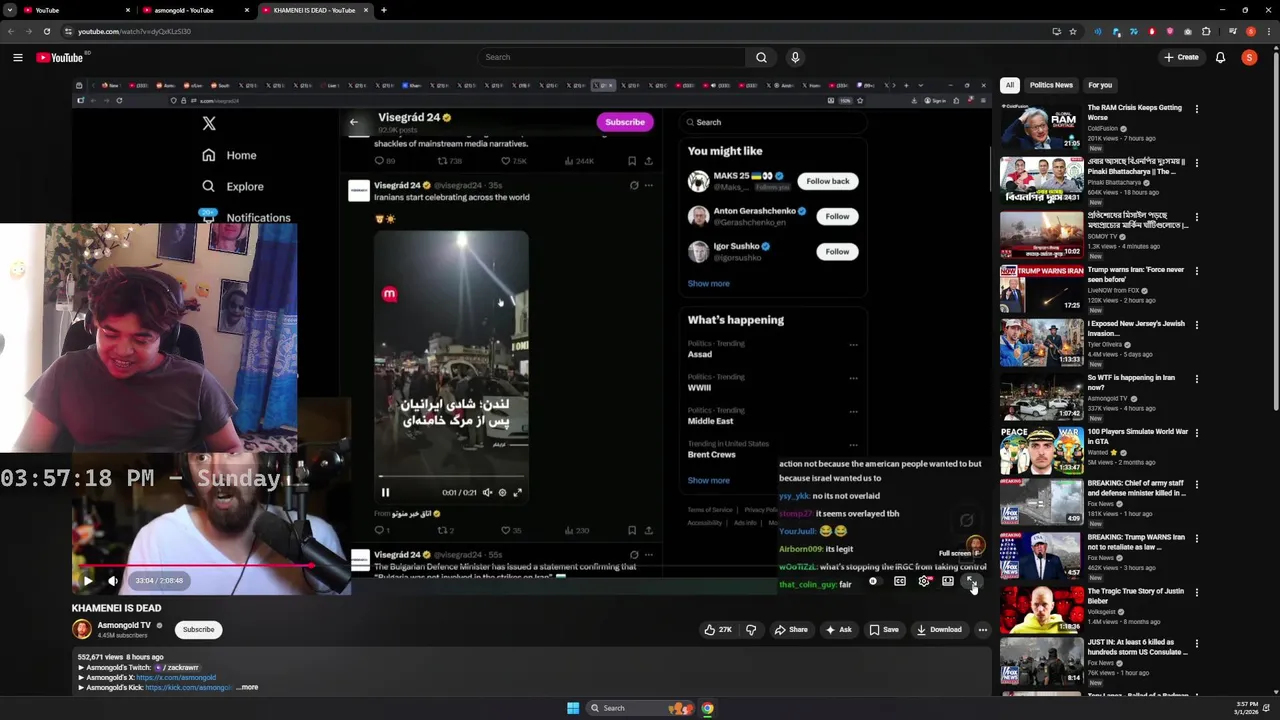Click the search magnifier button
Screen dimensions: 1280x720
pyautogui.click(x=761, y=57)
